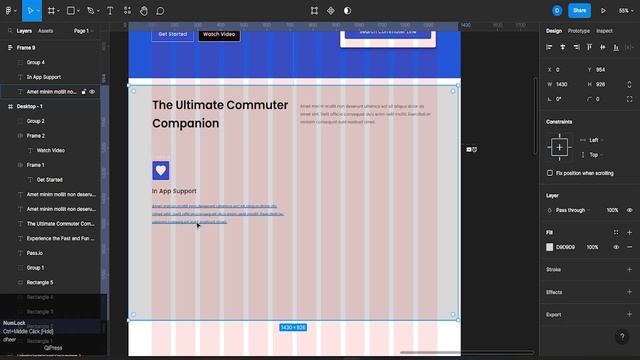
Task: Click the Y position field
Action: click(600, 70)
